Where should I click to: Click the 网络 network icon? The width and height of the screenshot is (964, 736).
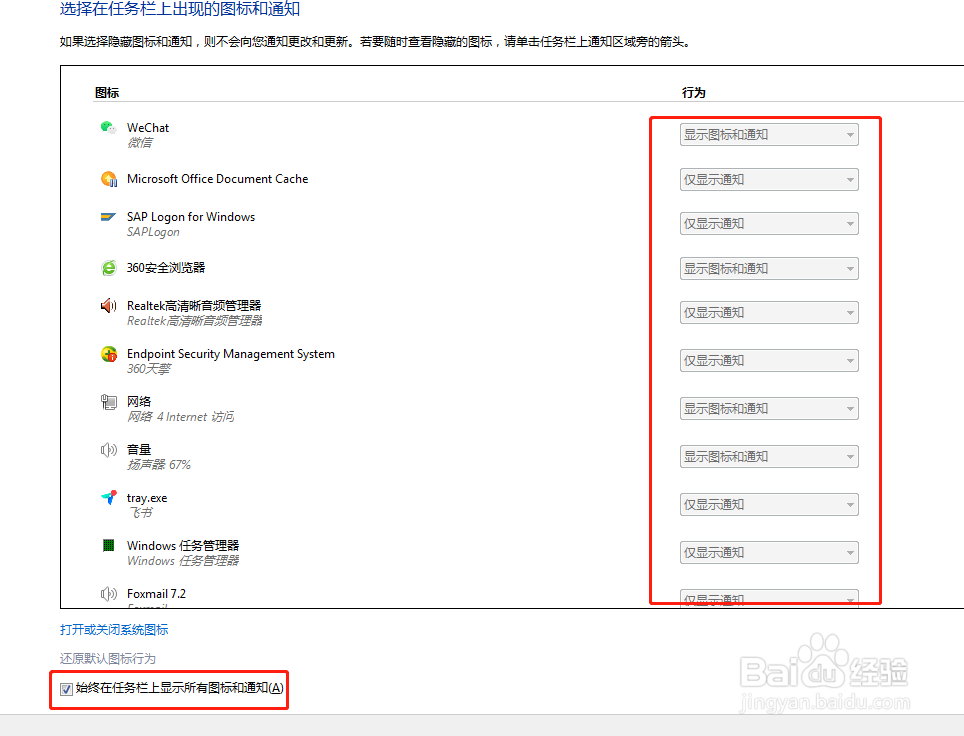(x=109, y=402)
